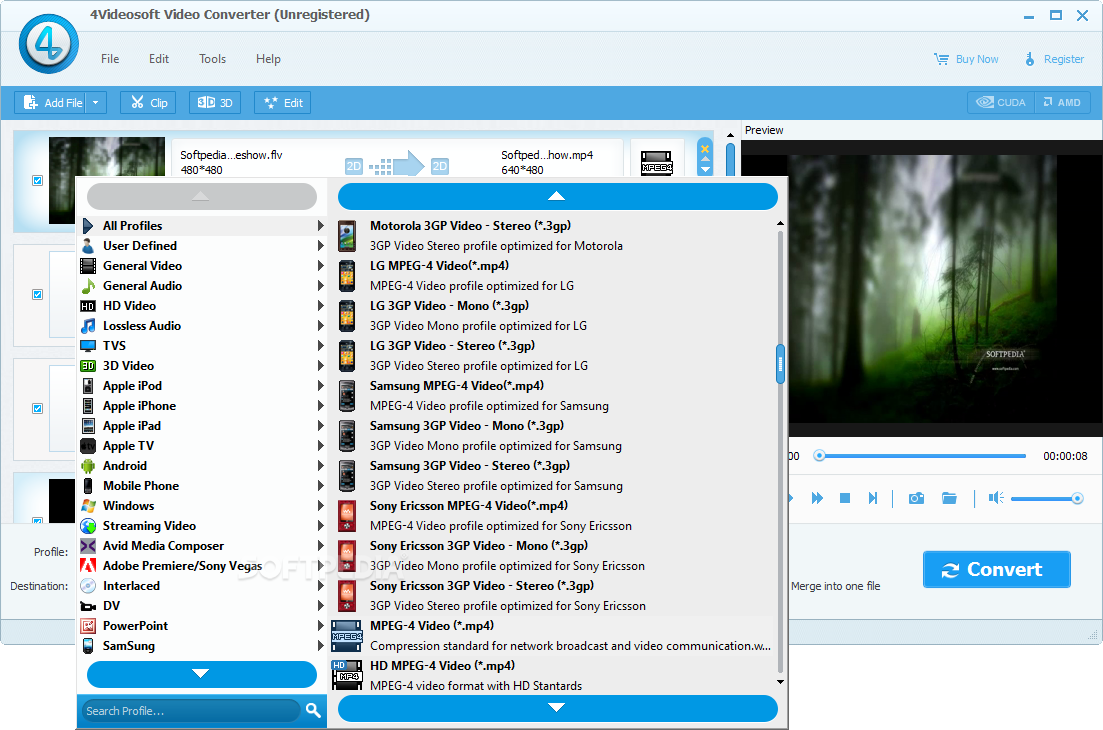Open the Tools menu
1103x730 pixels.
click(x=212, y=59)
